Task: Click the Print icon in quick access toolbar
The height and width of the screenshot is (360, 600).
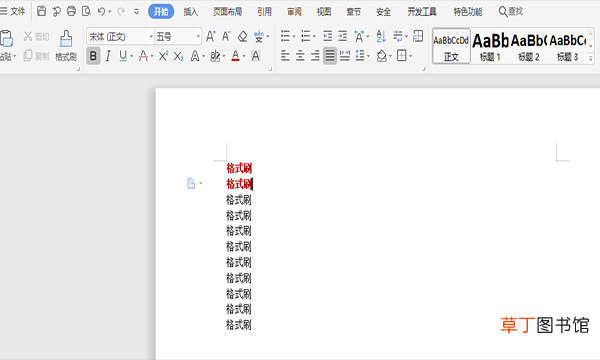Action: point(72,11)
